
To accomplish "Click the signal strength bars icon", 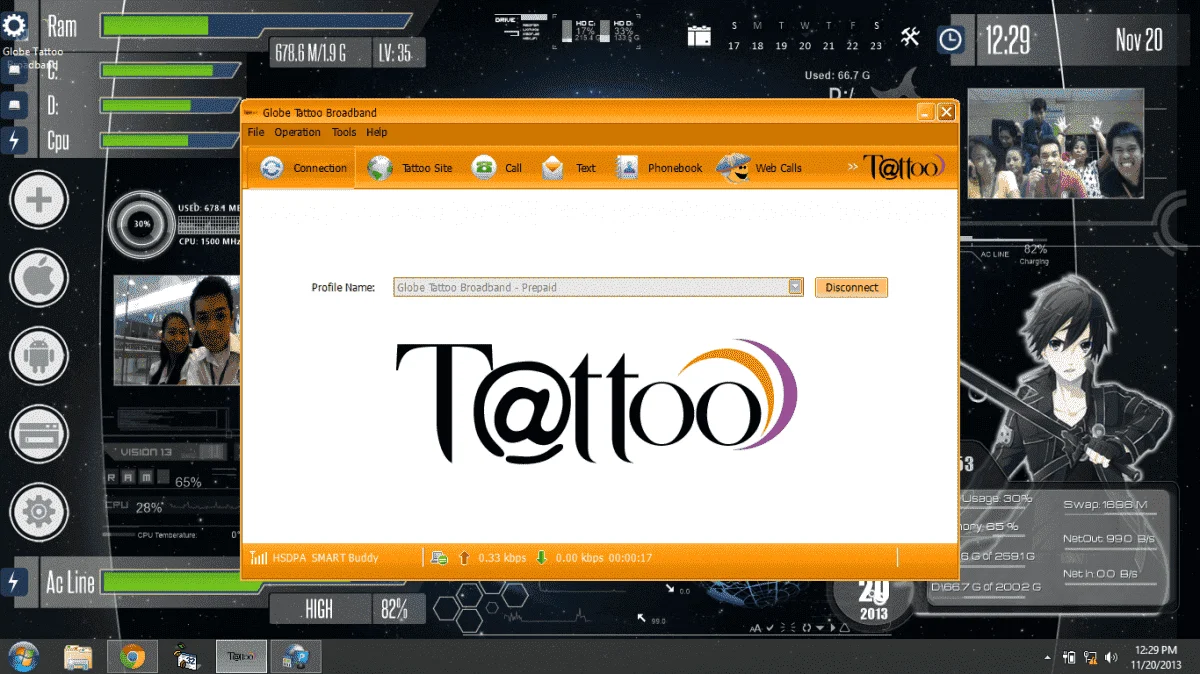I will (x=258, y=558).
